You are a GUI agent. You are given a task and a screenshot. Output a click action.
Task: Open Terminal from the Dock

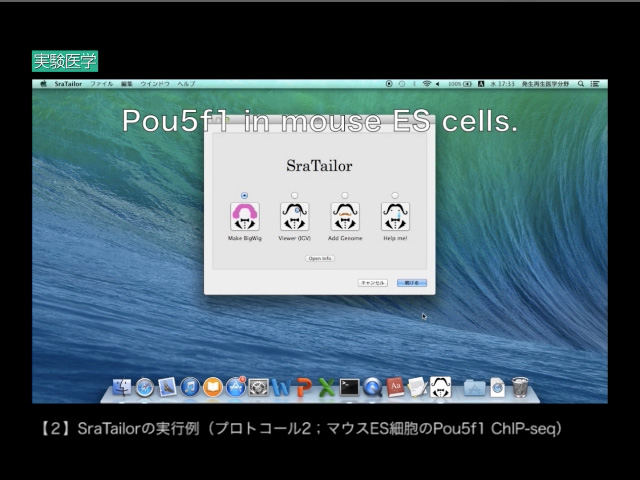(x=349, y=386)
